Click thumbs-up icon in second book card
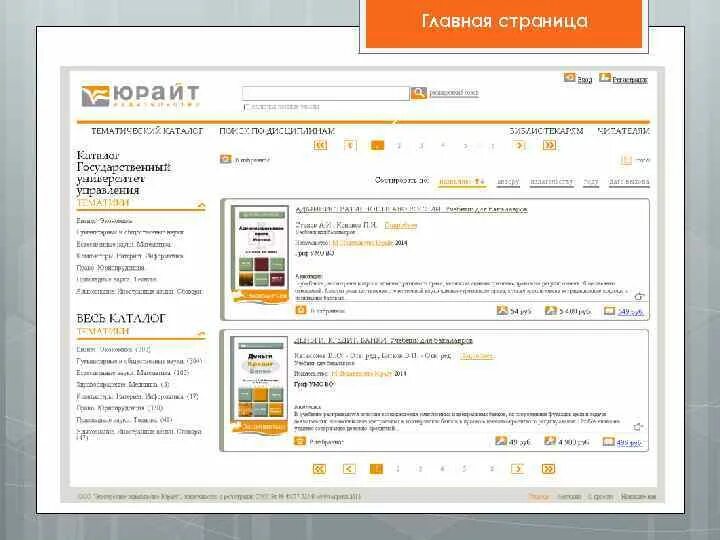Image resolution: width=720 pixels, height=540 pixels. pos(638,427)
